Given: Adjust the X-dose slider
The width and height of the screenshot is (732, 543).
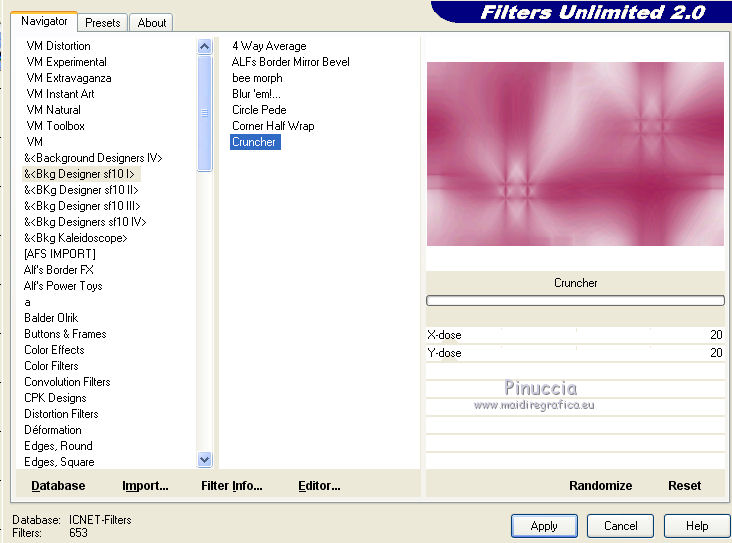Looking at the screenshot, I should (x=575, y=335).
